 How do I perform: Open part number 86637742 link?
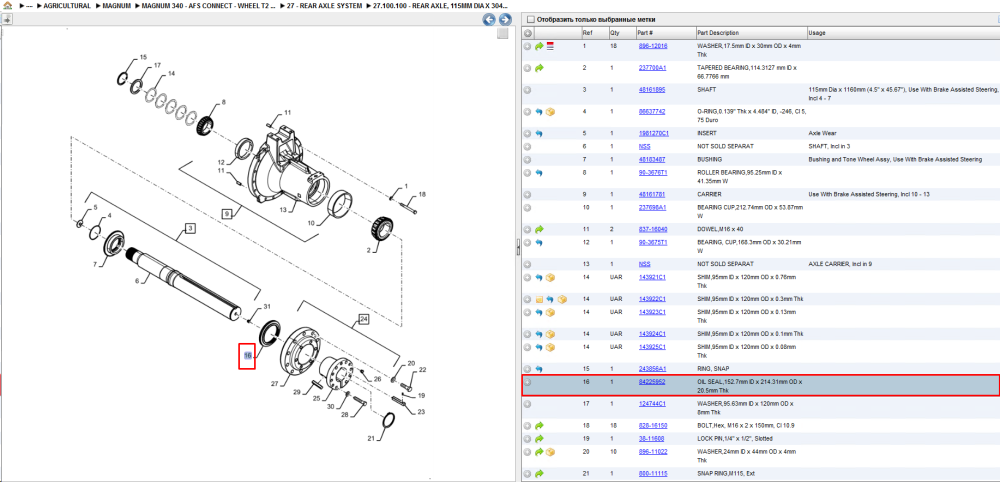coord(651,112)
